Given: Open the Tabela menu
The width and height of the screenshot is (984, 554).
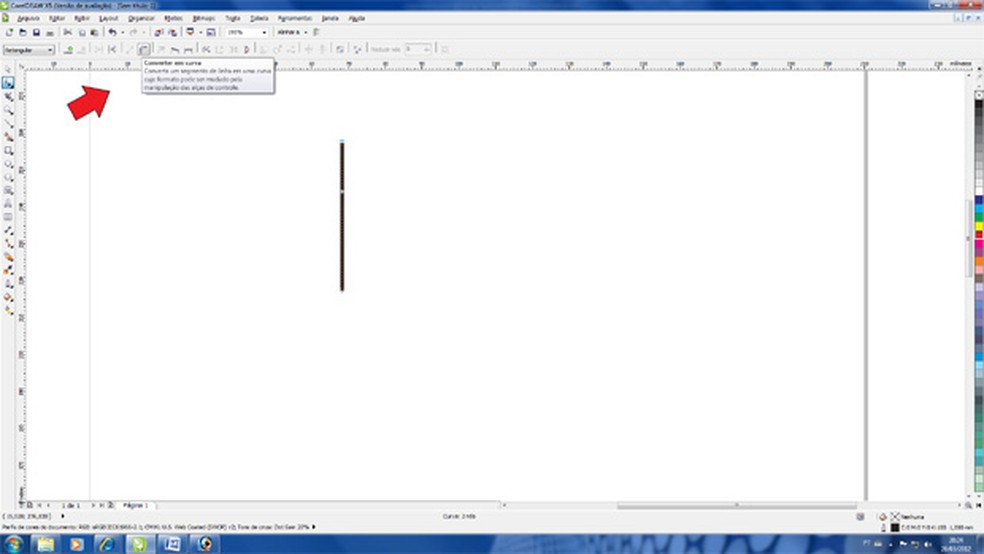Looking at the screenshot, I should click(x=259, y=18).
